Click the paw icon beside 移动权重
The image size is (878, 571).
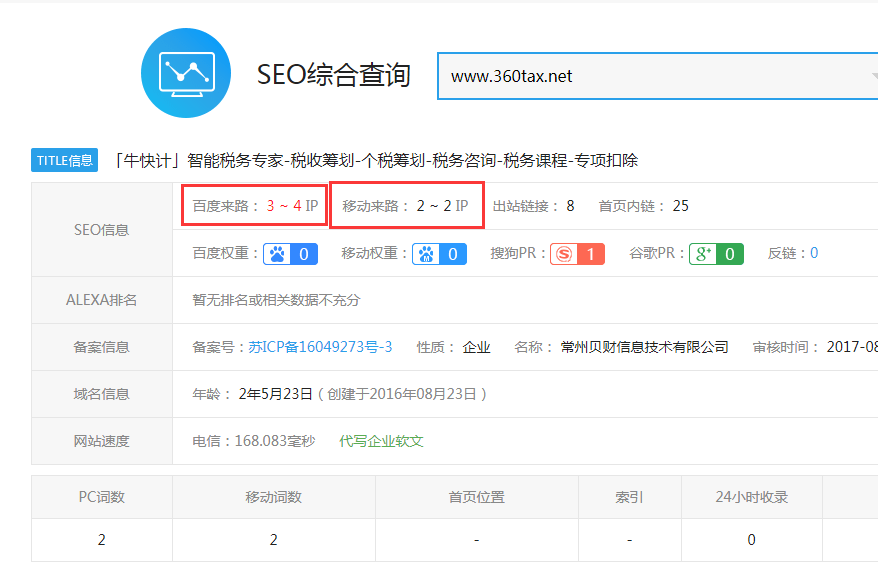coord(426,254)
